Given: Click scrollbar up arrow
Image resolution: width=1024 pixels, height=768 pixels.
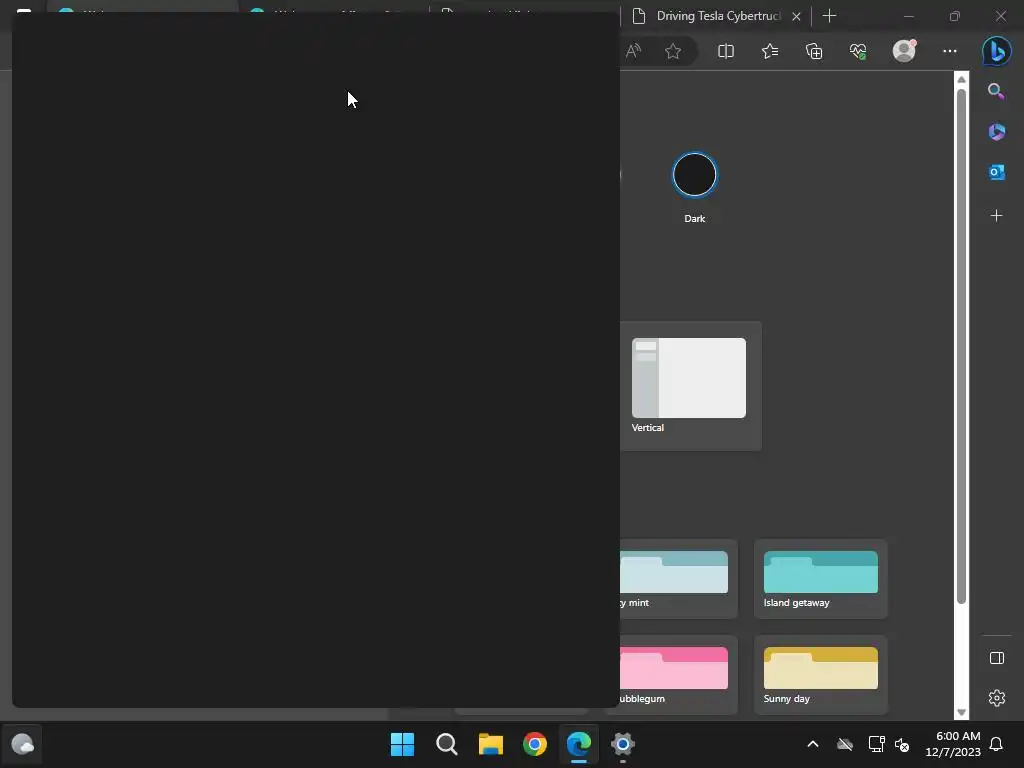Looking at the screenshot, I should pyautogui.click(x=961, y=79).
